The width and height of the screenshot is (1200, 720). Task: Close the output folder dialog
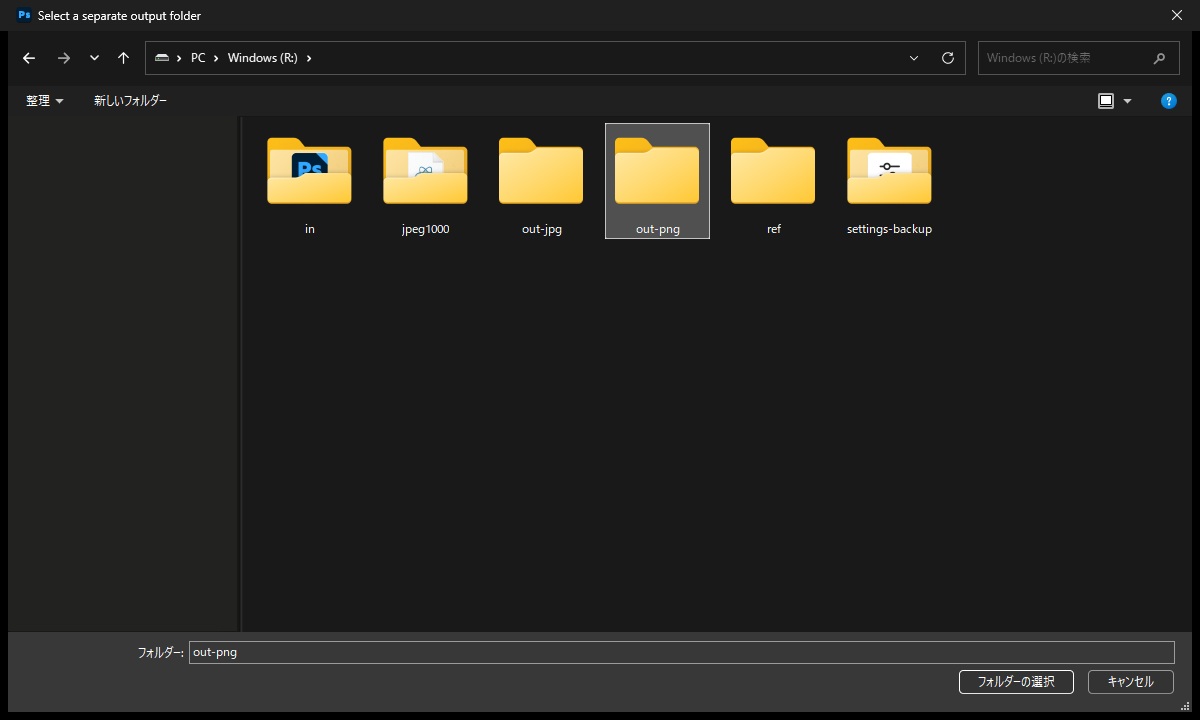click(x=1176, y=15)
